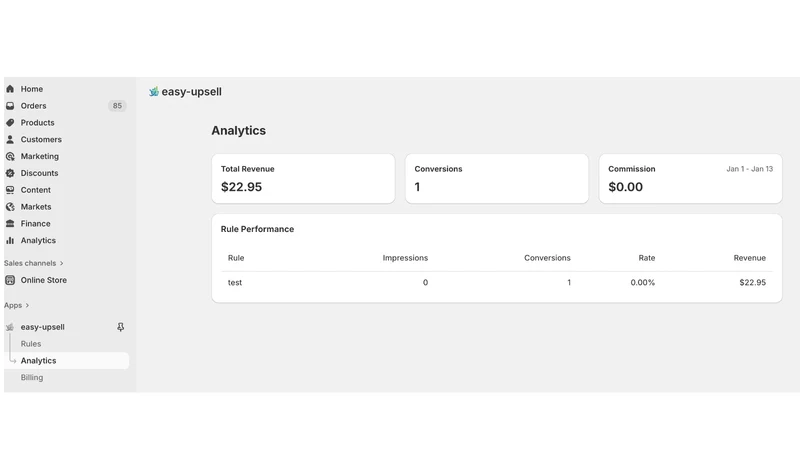Viewport: 800px width, 450px height.
Task: Click the 0 impressions cell
Action: point(425,283)
